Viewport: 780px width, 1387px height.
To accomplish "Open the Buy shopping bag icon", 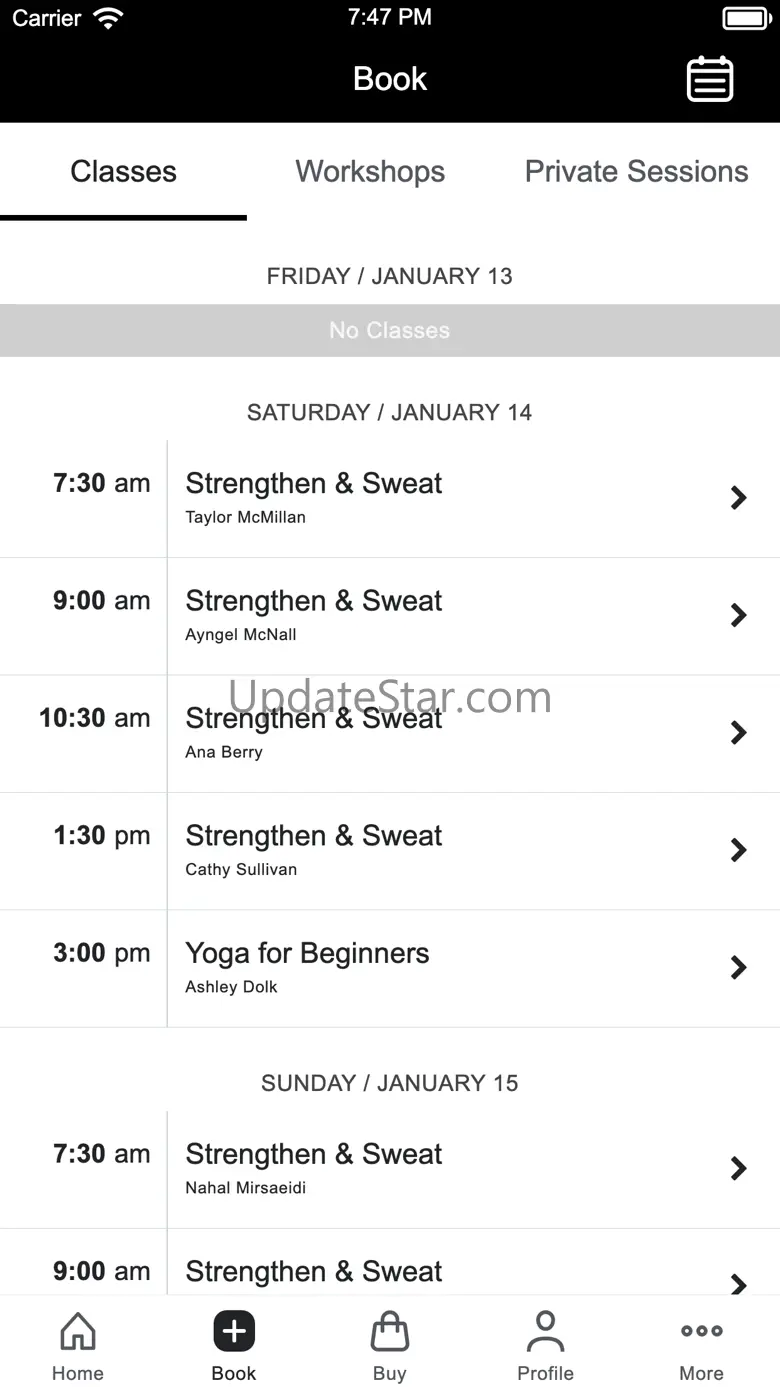I will pyautogui.click(x=390, y=1332).
